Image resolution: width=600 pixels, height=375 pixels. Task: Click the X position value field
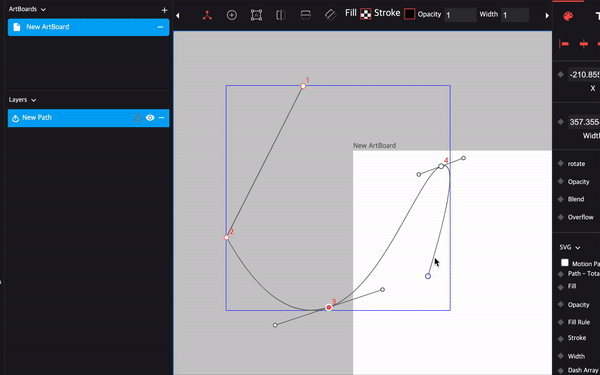tap(584, 75)
